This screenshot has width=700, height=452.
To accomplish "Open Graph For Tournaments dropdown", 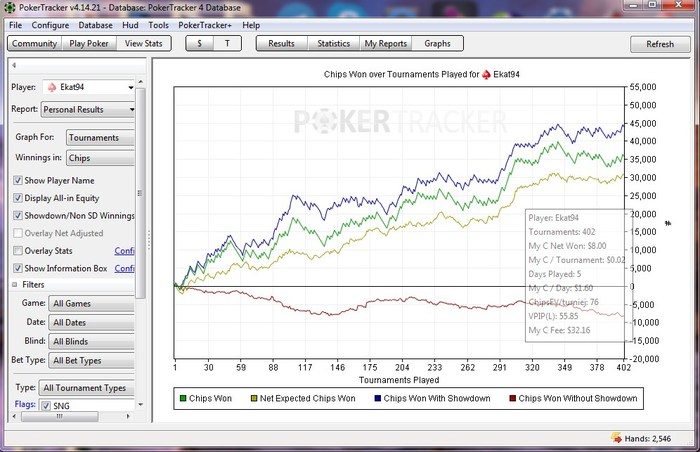I will 100,138.
